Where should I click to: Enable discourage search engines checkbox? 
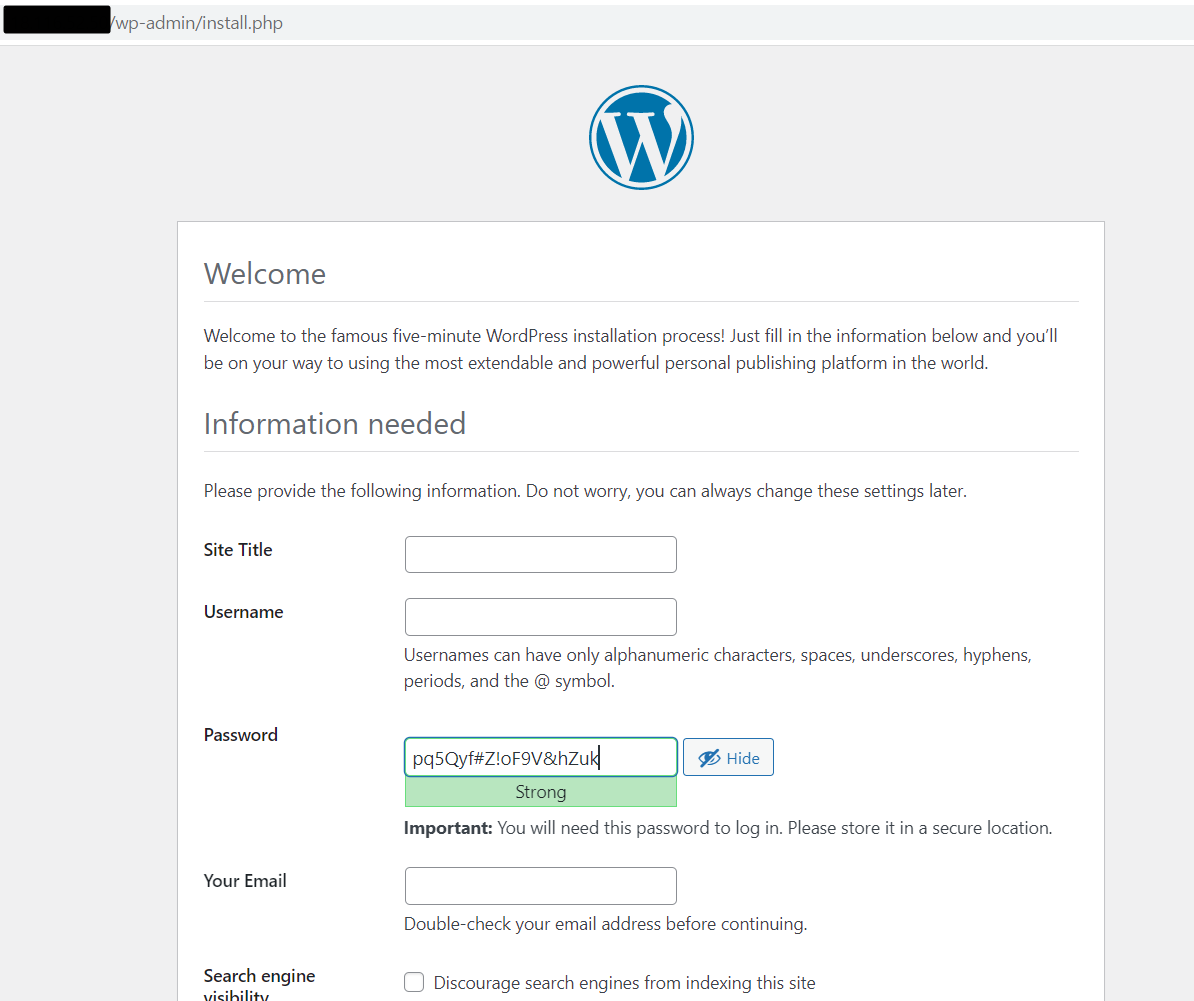414,982
